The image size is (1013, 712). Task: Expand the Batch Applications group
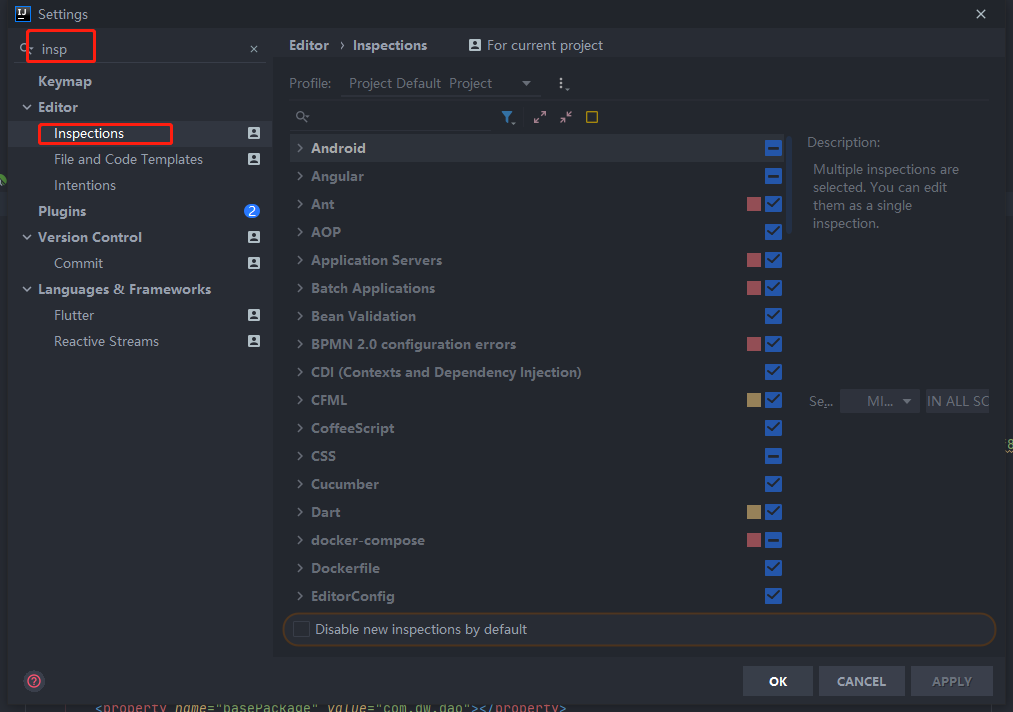(x=300, y=288)
